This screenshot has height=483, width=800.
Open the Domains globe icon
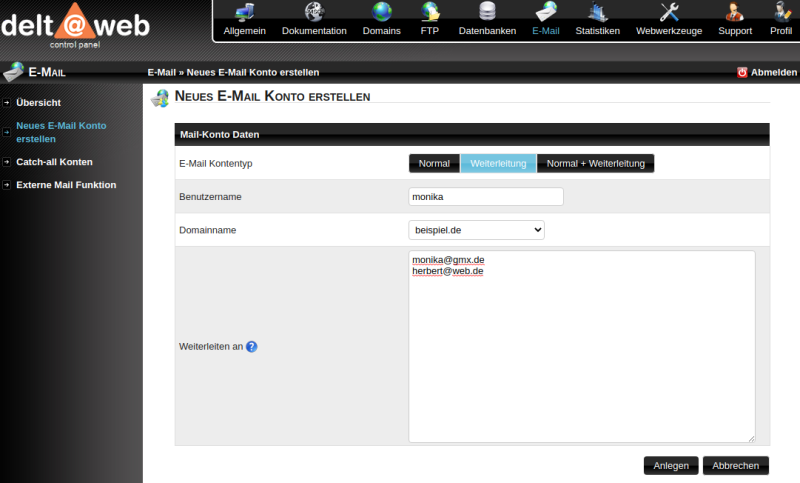(381, 13)
